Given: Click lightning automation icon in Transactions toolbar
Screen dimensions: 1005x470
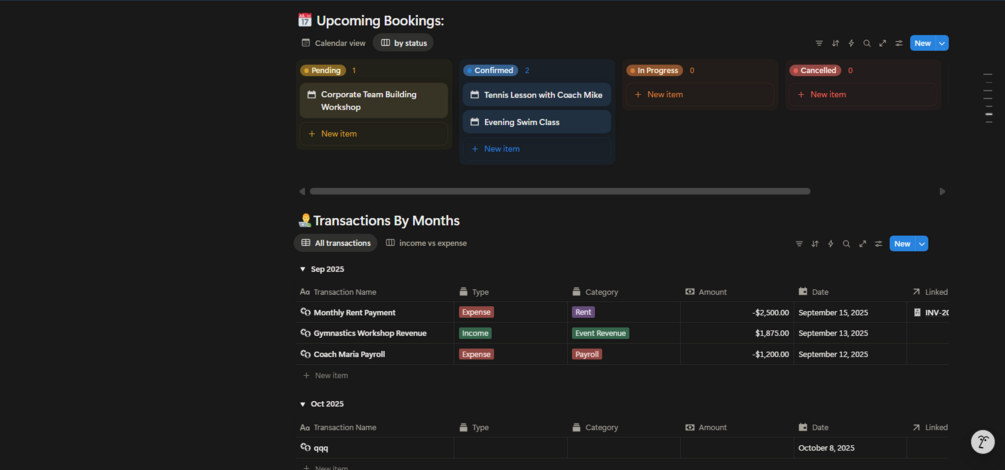Looking at the screenshot, I should pos(830,244).
